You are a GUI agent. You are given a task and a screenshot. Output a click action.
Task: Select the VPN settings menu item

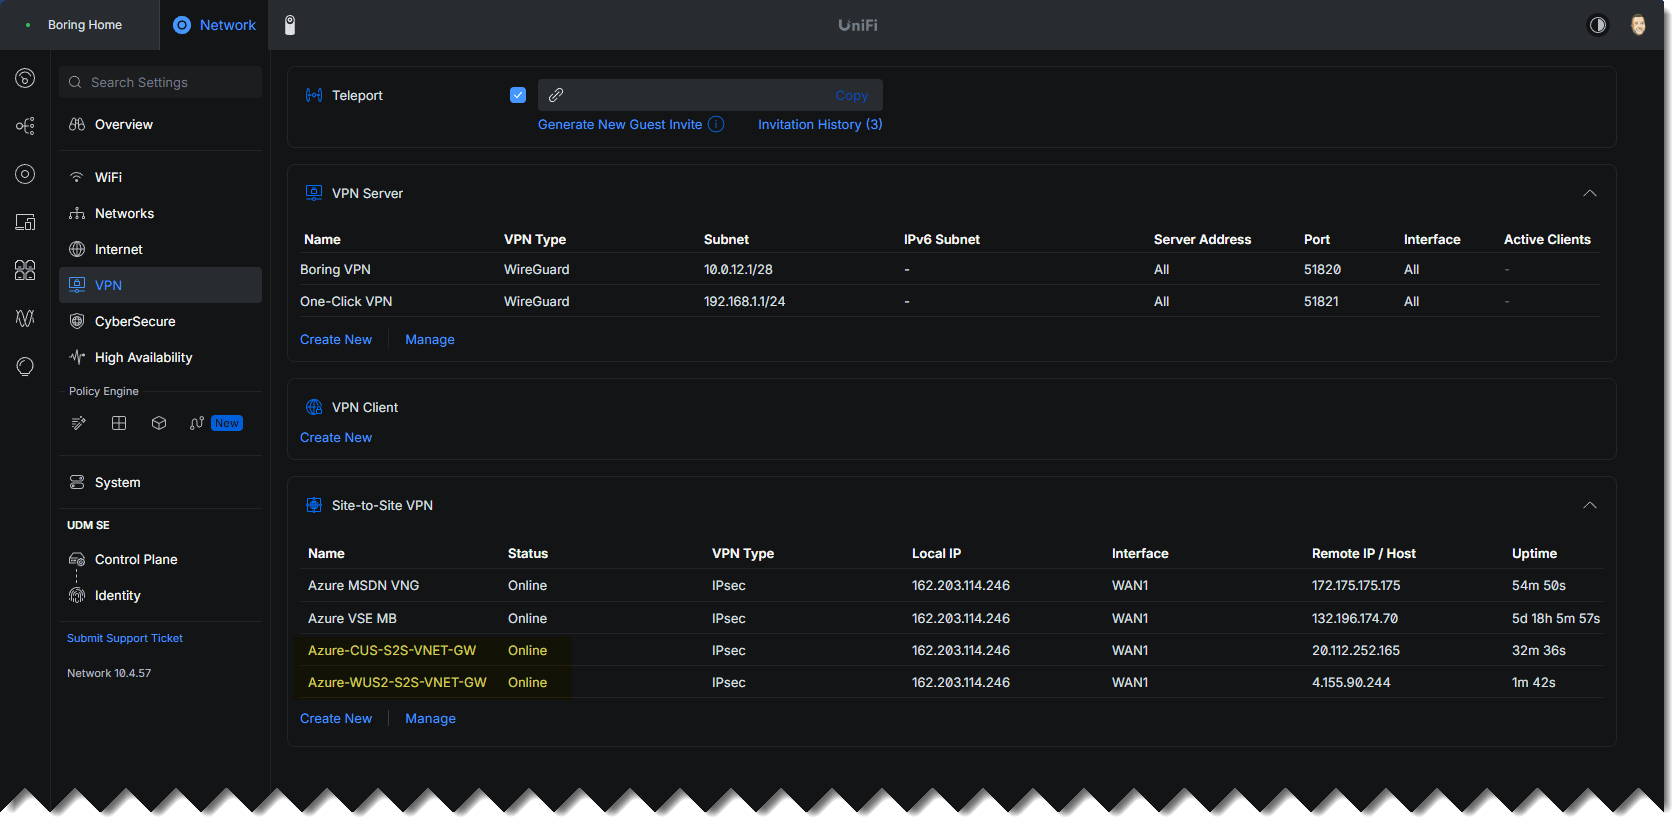[x=160, y=285]
